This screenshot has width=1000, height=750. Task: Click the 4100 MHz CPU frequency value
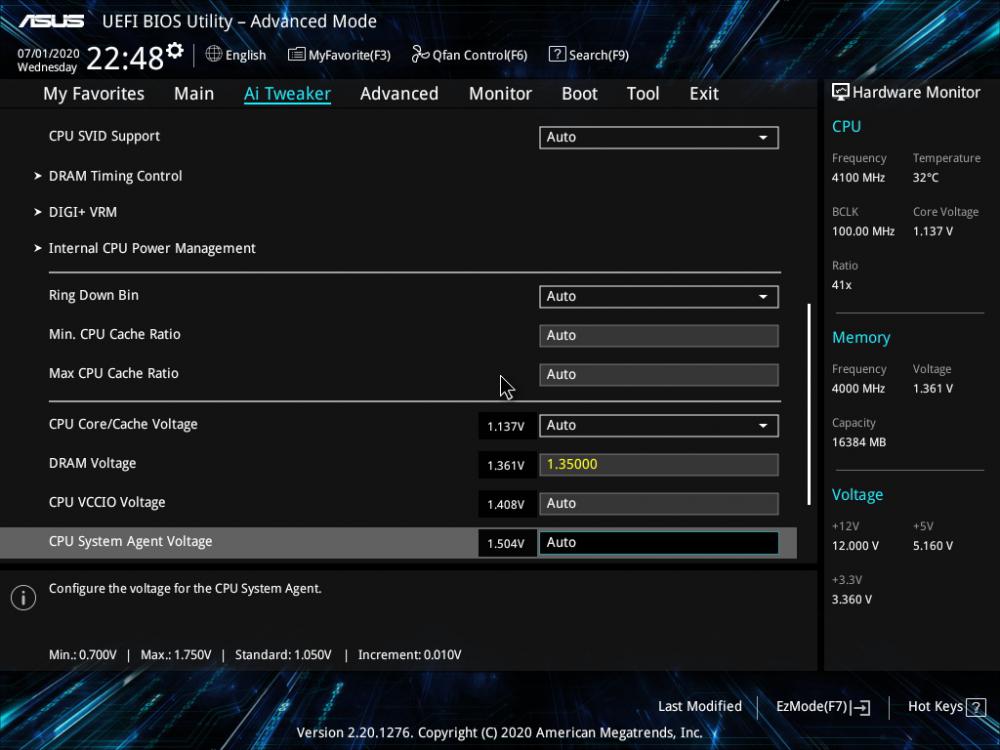click(858, 178)
